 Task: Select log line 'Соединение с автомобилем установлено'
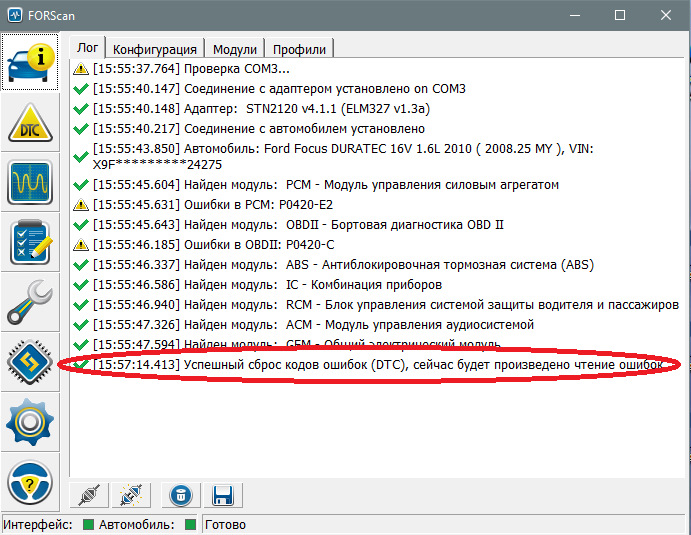click(x=259, y=129)
